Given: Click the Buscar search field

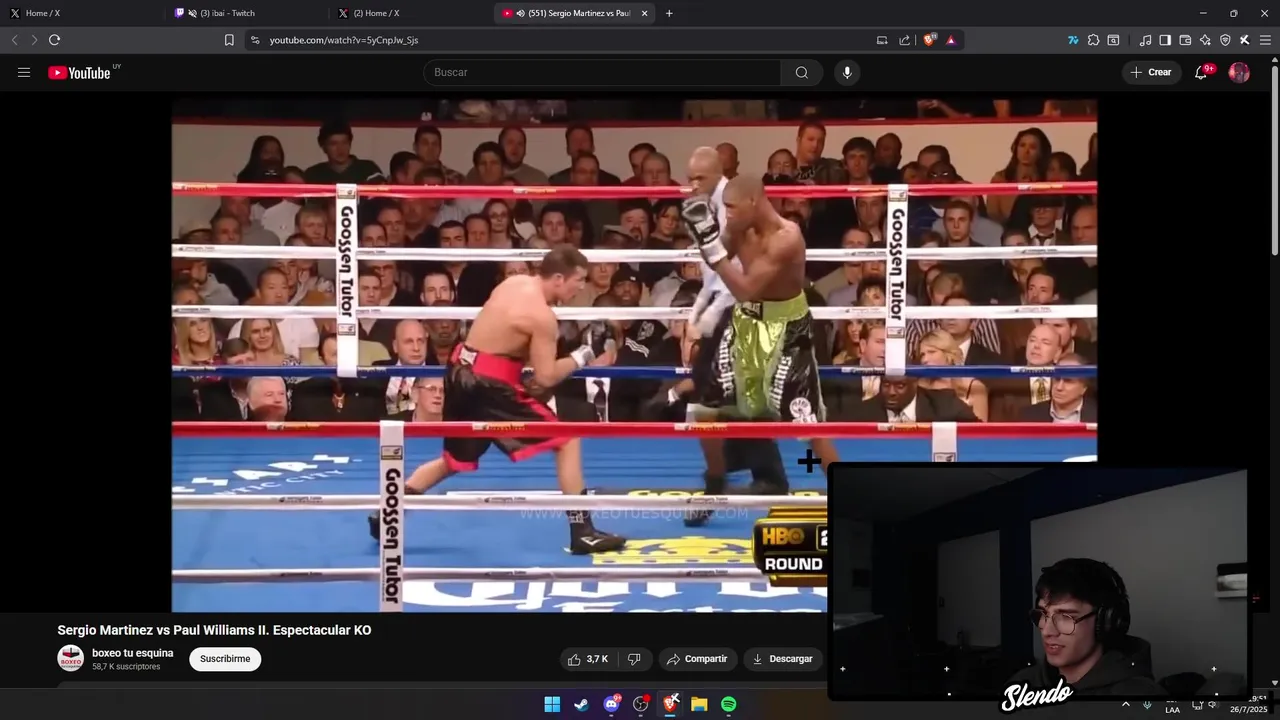Looking at the screenshot, I should click(x=602, y=72).
